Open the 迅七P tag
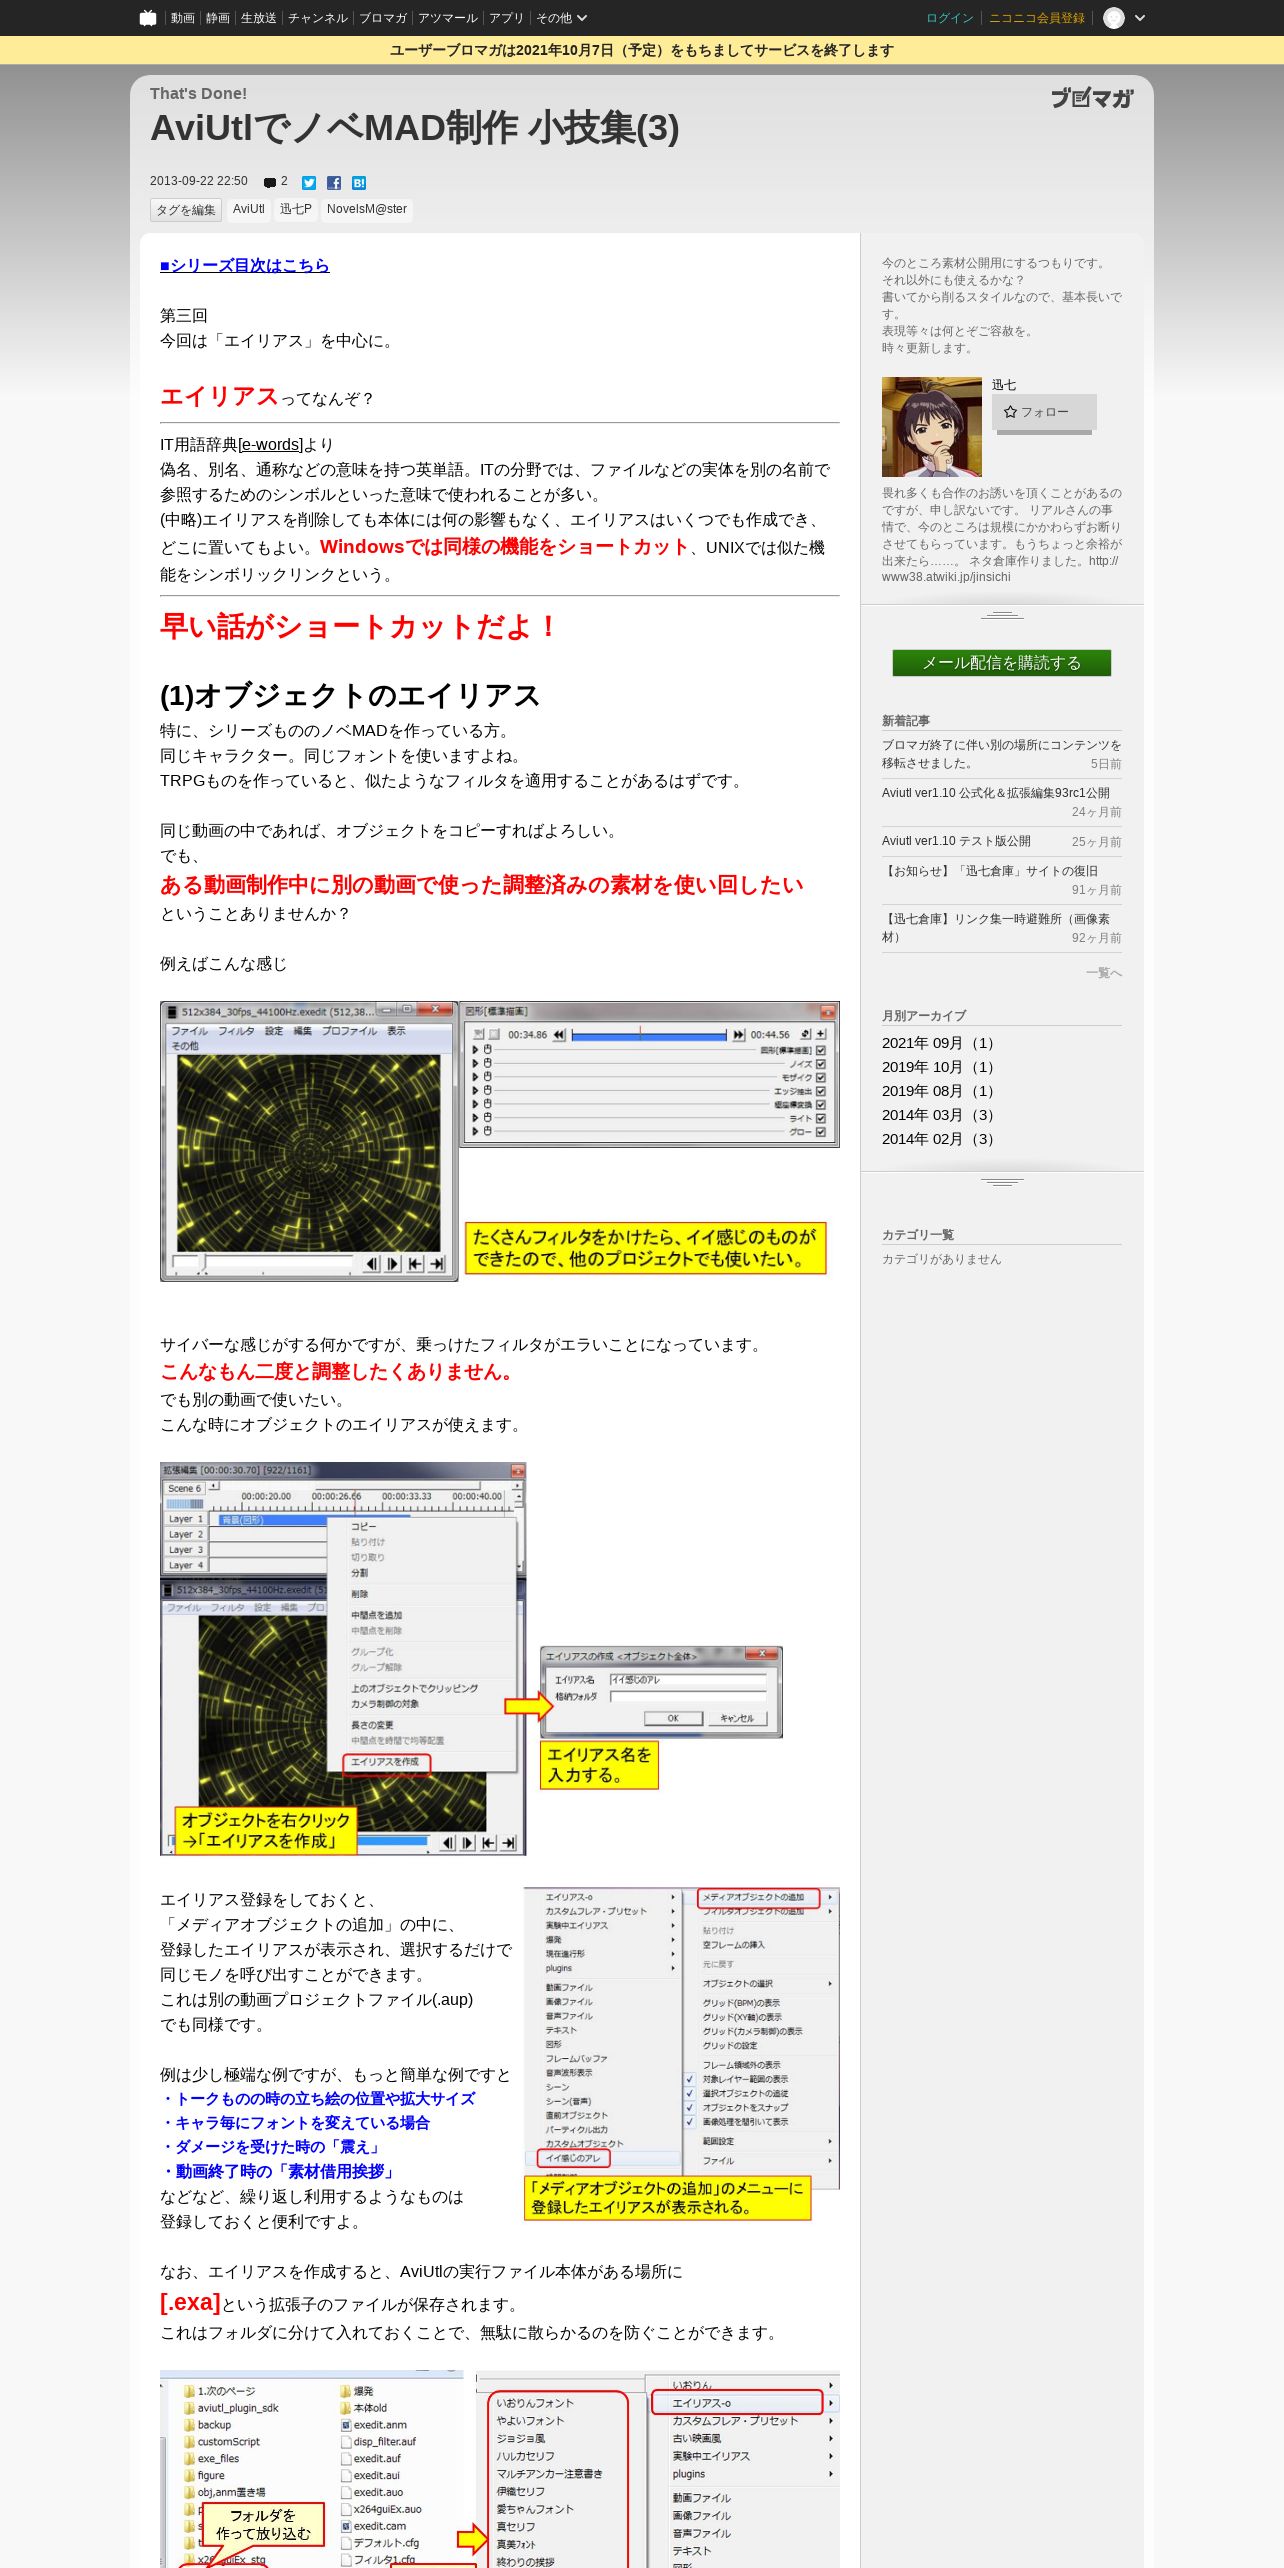This screenshot has height=2568, width=1284. [x=296, y=209]
